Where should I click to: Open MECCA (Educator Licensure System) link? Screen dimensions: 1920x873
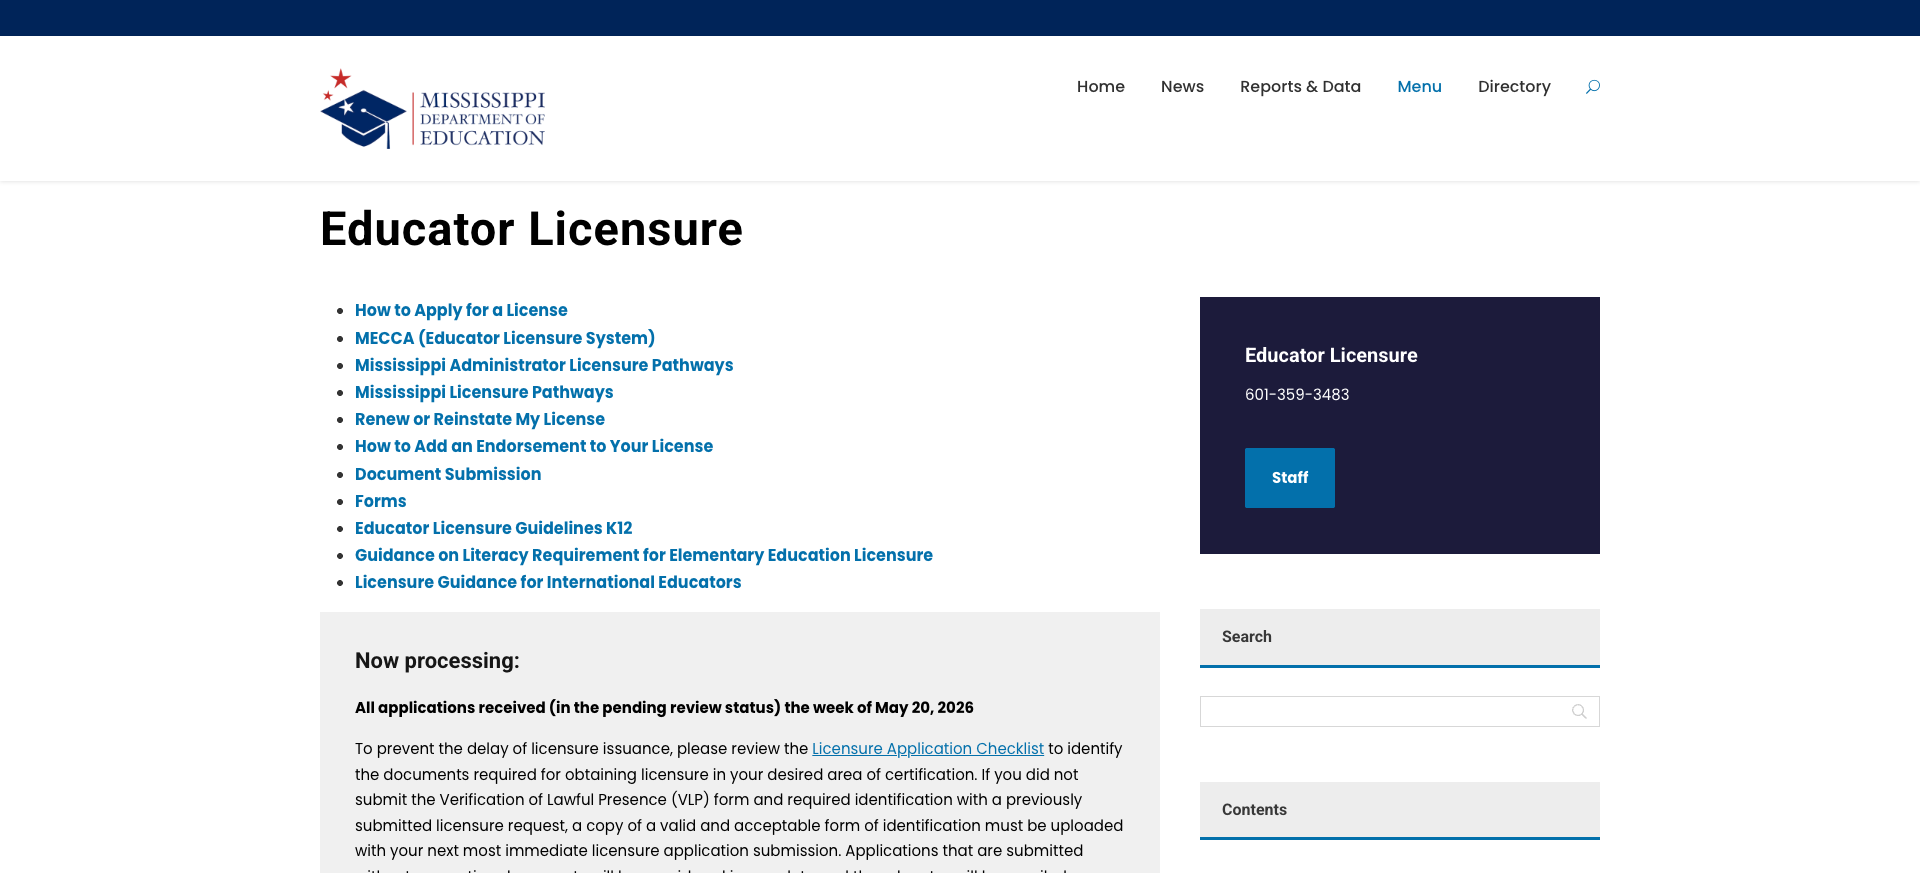pyautogui.click(x=505, y=338)
